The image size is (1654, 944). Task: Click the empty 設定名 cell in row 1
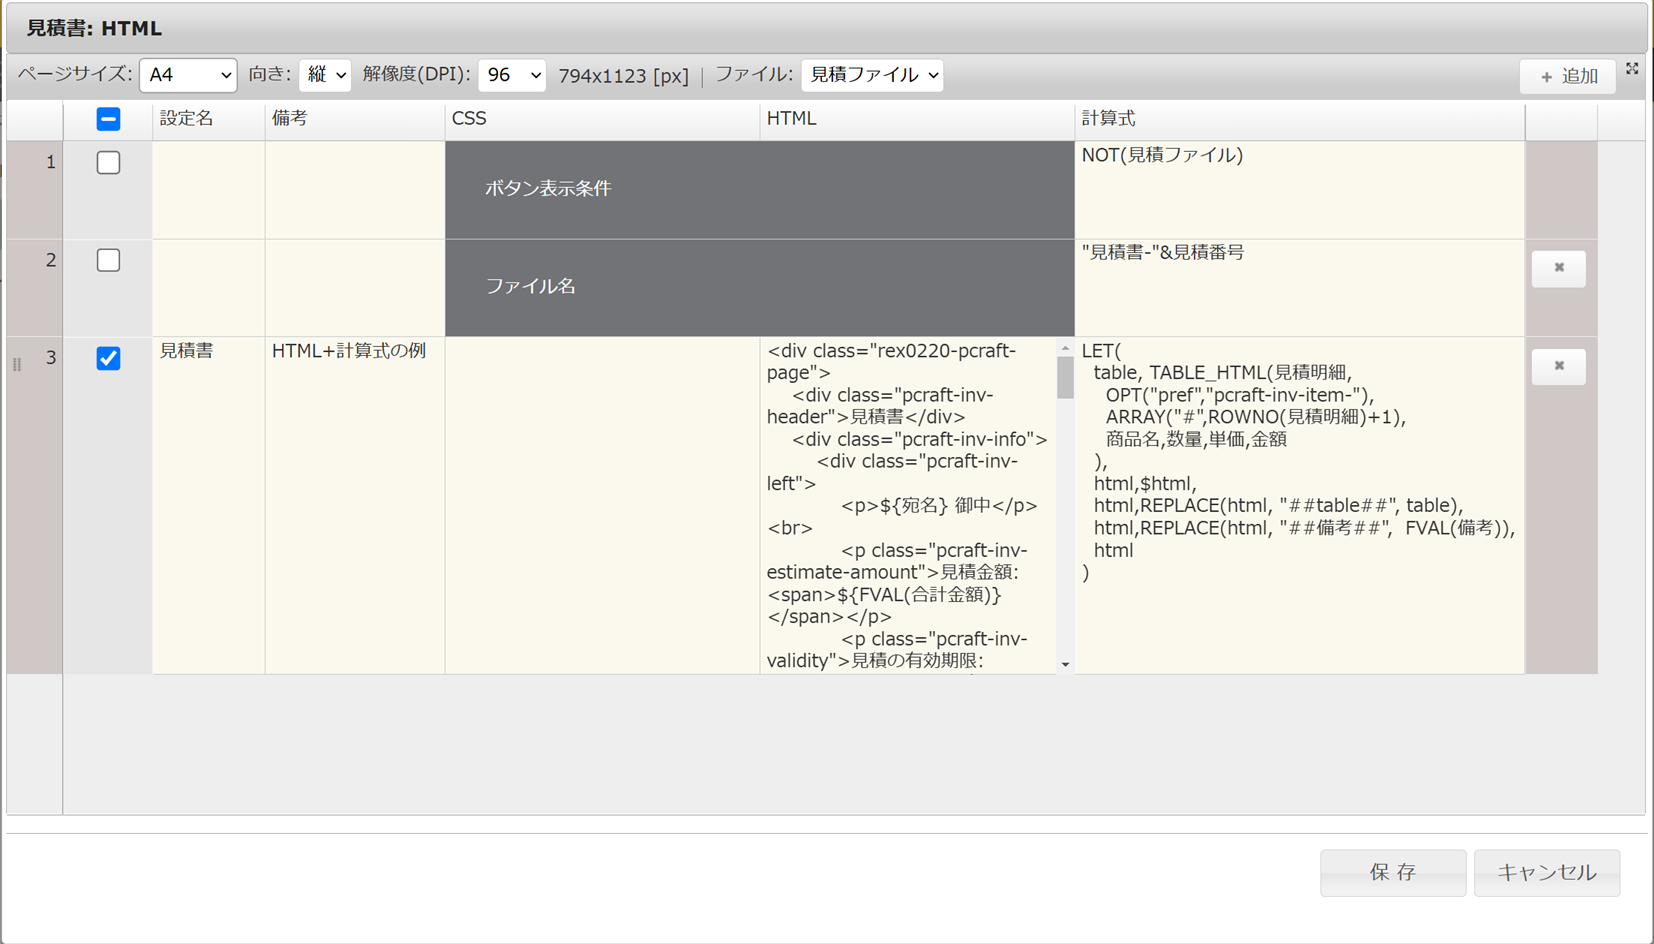tap(208, 190)
